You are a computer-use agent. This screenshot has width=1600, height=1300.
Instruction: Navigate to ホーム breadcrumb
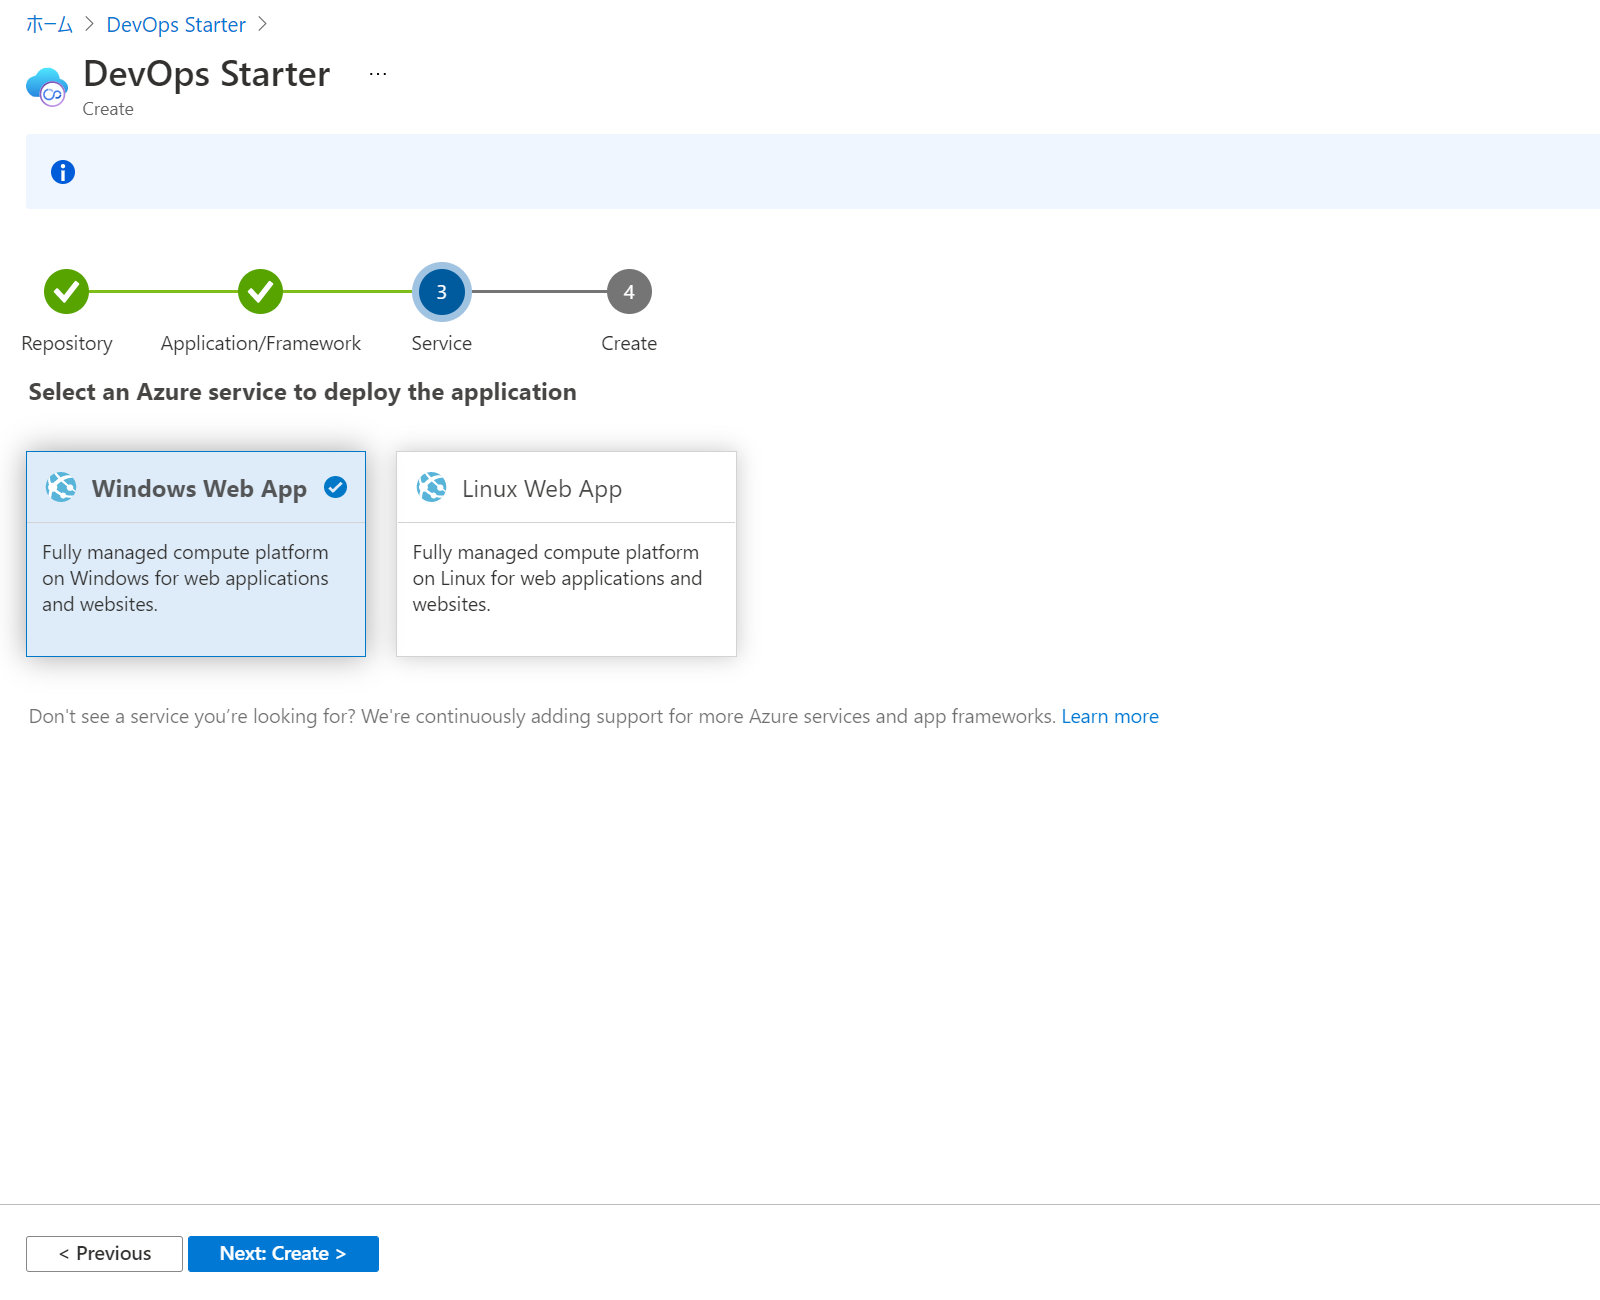[x=49, y=24]
